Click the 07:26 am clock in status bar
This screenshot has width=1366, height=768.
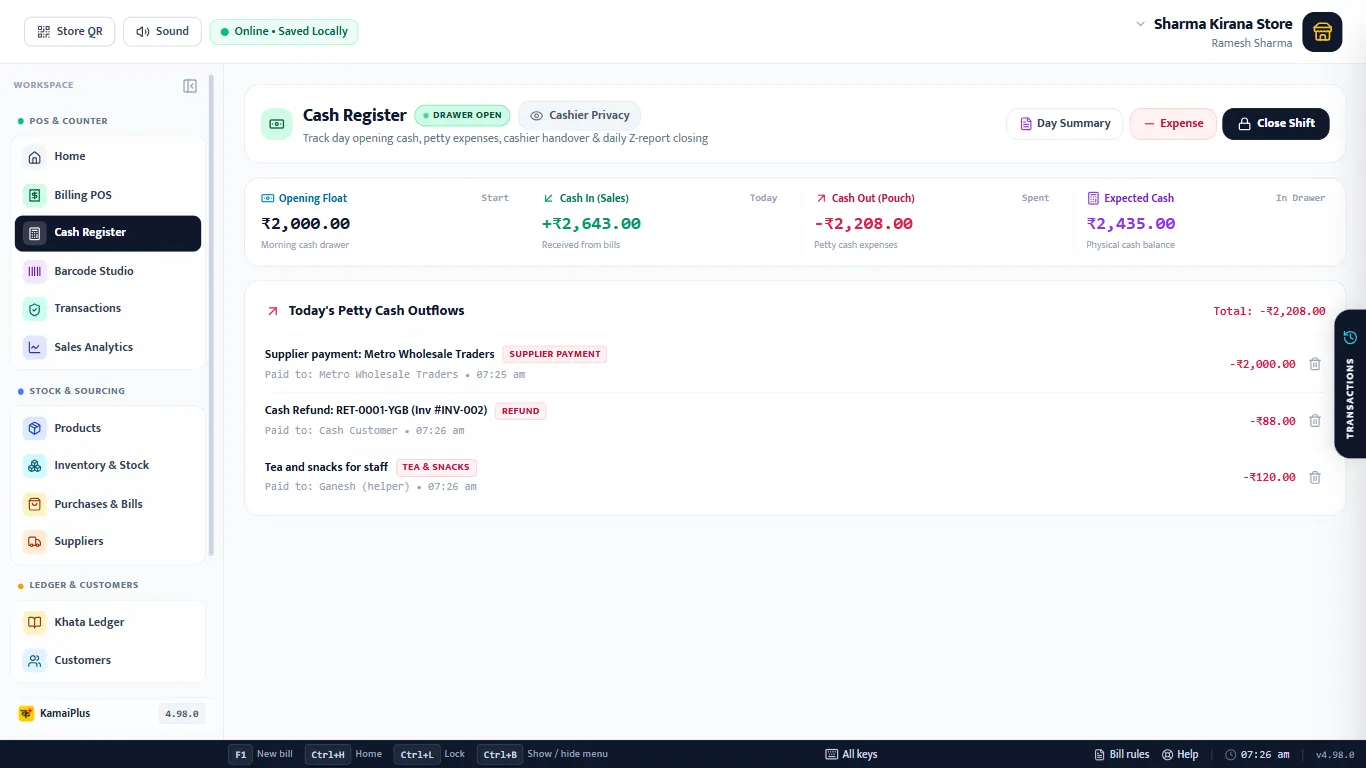1258,754
